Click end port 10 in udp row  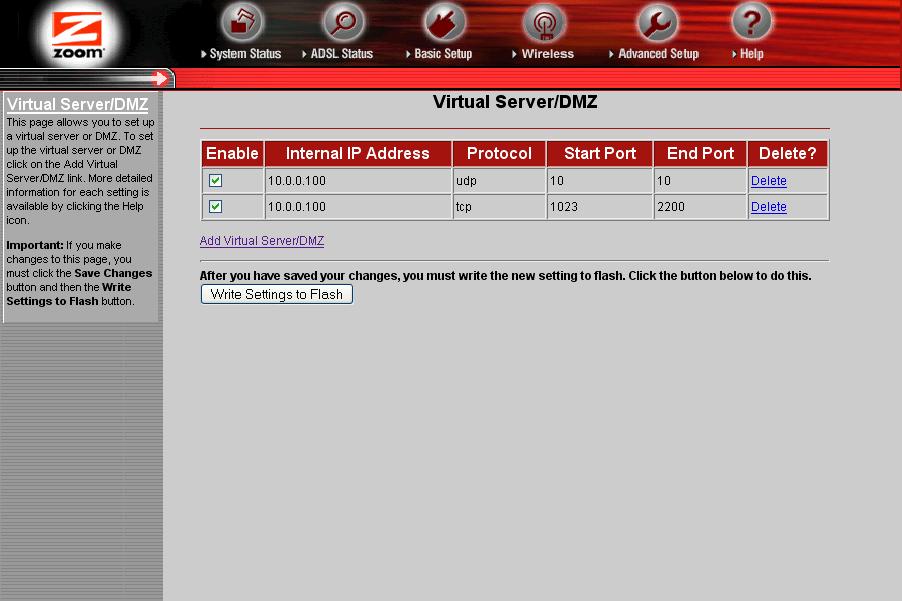pyautogui.click(x=664, y=181)
